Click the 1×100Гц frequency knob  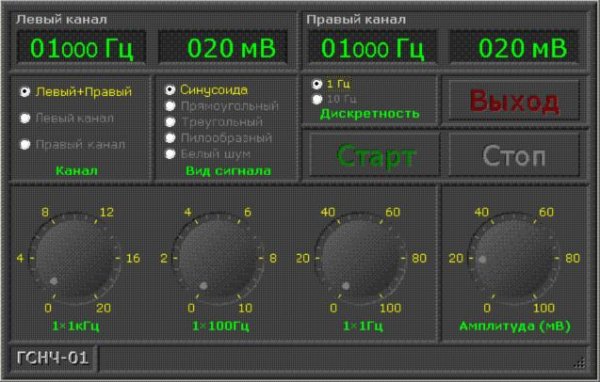(218, 259)
